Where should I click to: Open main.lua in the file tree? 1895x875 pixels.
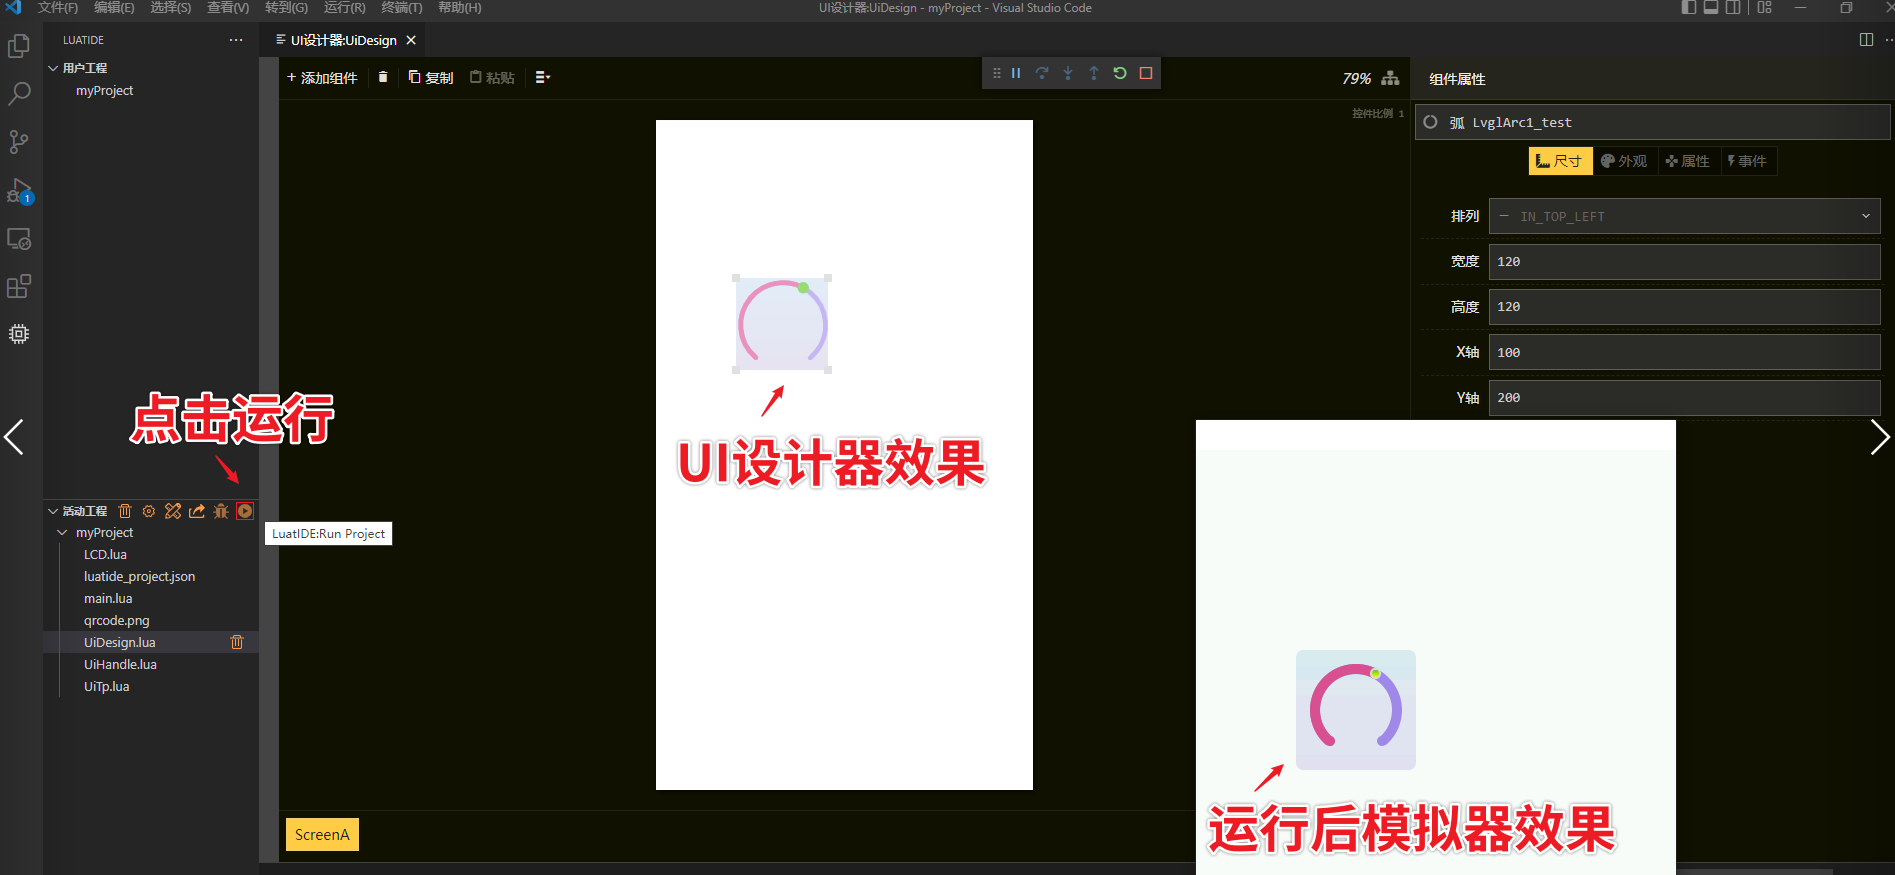click(x=108, y=598)
